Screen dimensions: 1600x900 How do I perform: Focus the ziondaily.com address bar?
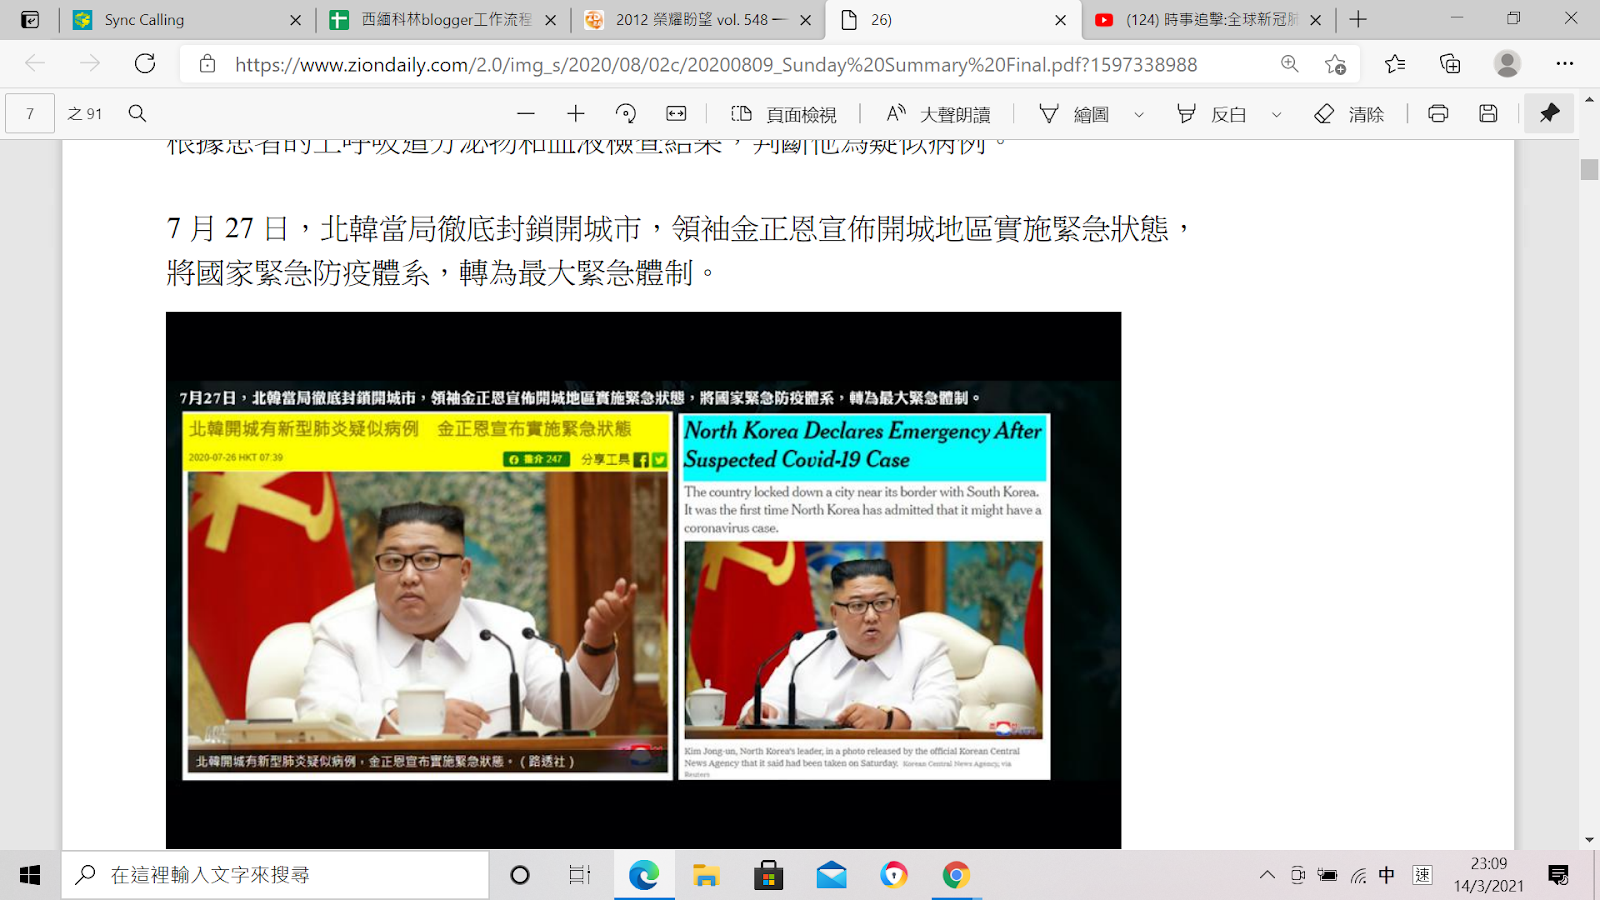tap(716, 65)
